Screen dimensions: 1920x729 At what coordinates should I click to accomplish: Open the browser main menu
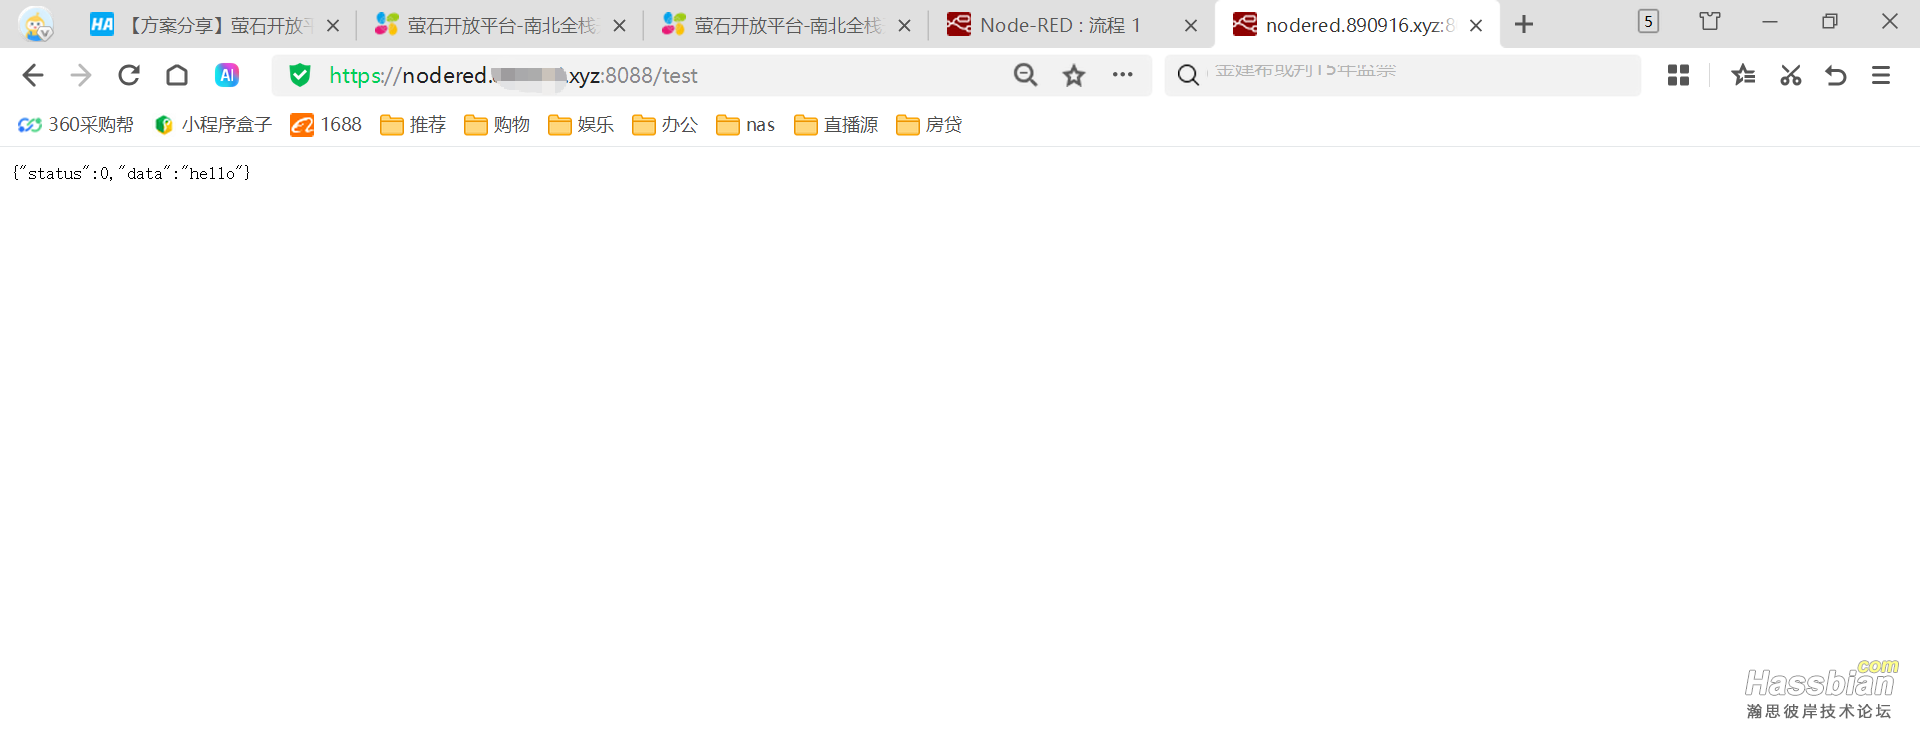(x=1881, y=75)
